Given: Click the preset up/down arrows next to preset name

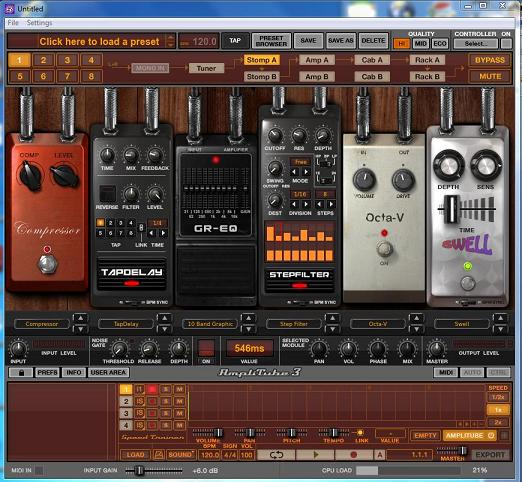Looking at the screenshot, I should pos(171,41).
